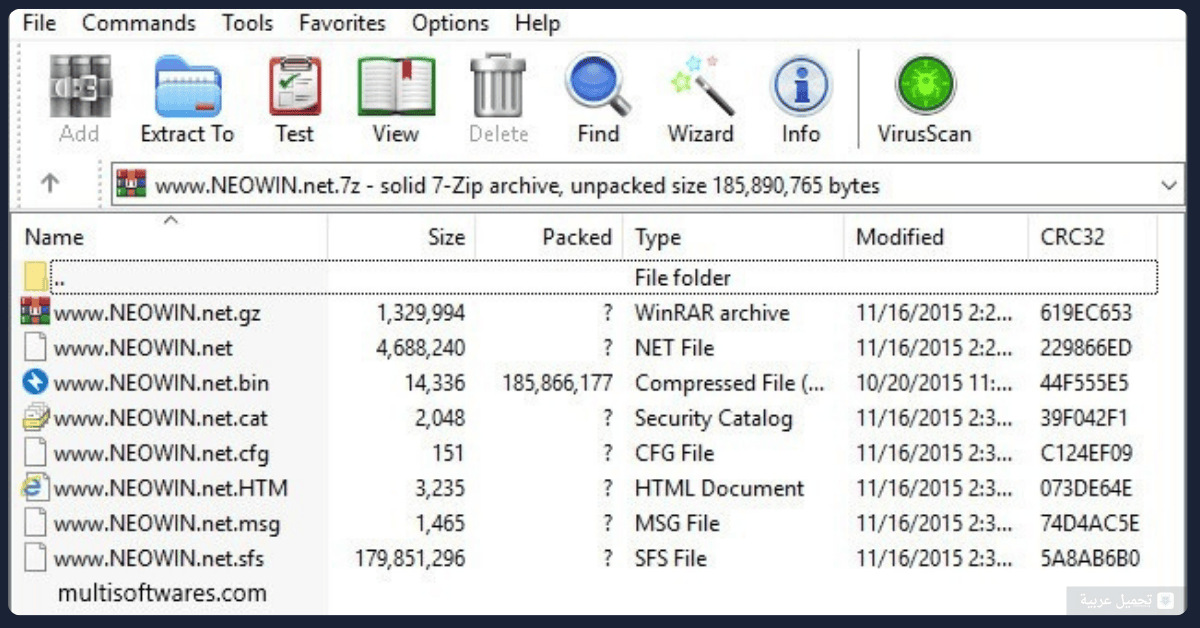Open the Commands menu
The width and height of the screenshot is (1200, 628).
tap(139, 23)
